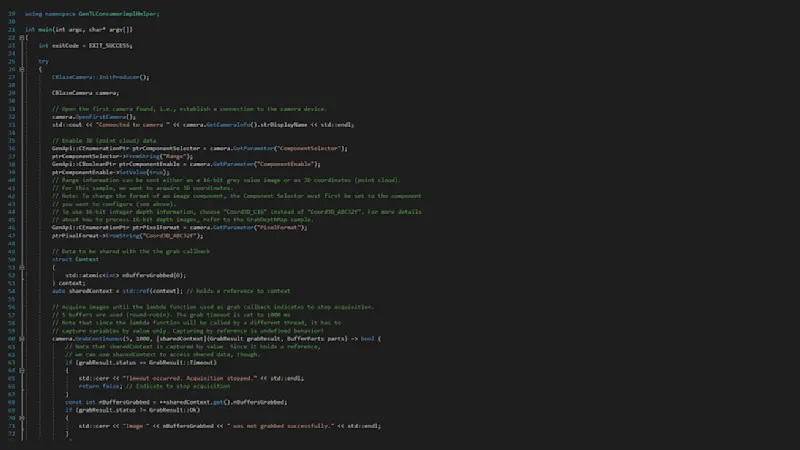Click line number 19 in the gutter
This screenshot has height=450, width=800.
[x=11, y=13]
